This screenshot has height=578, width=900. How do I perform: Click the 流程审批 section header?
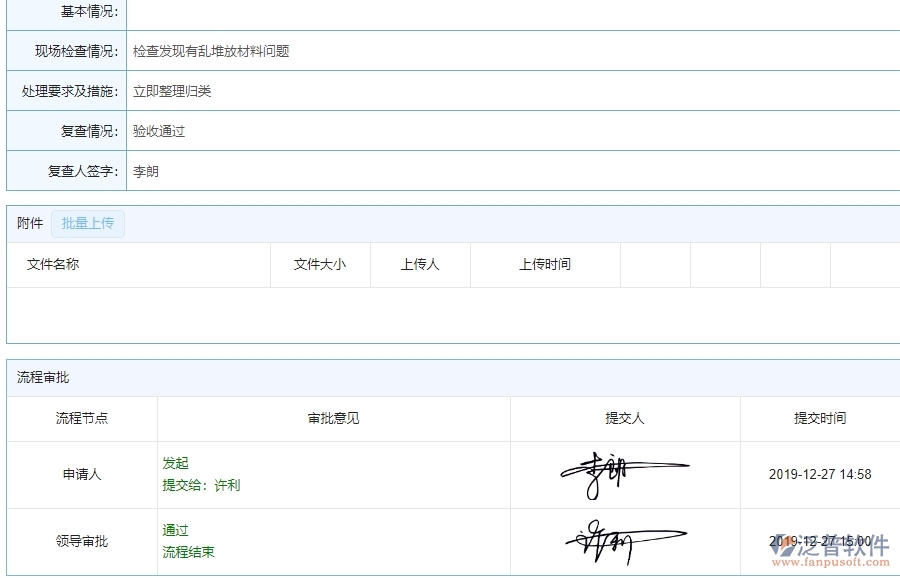point(36,376)
